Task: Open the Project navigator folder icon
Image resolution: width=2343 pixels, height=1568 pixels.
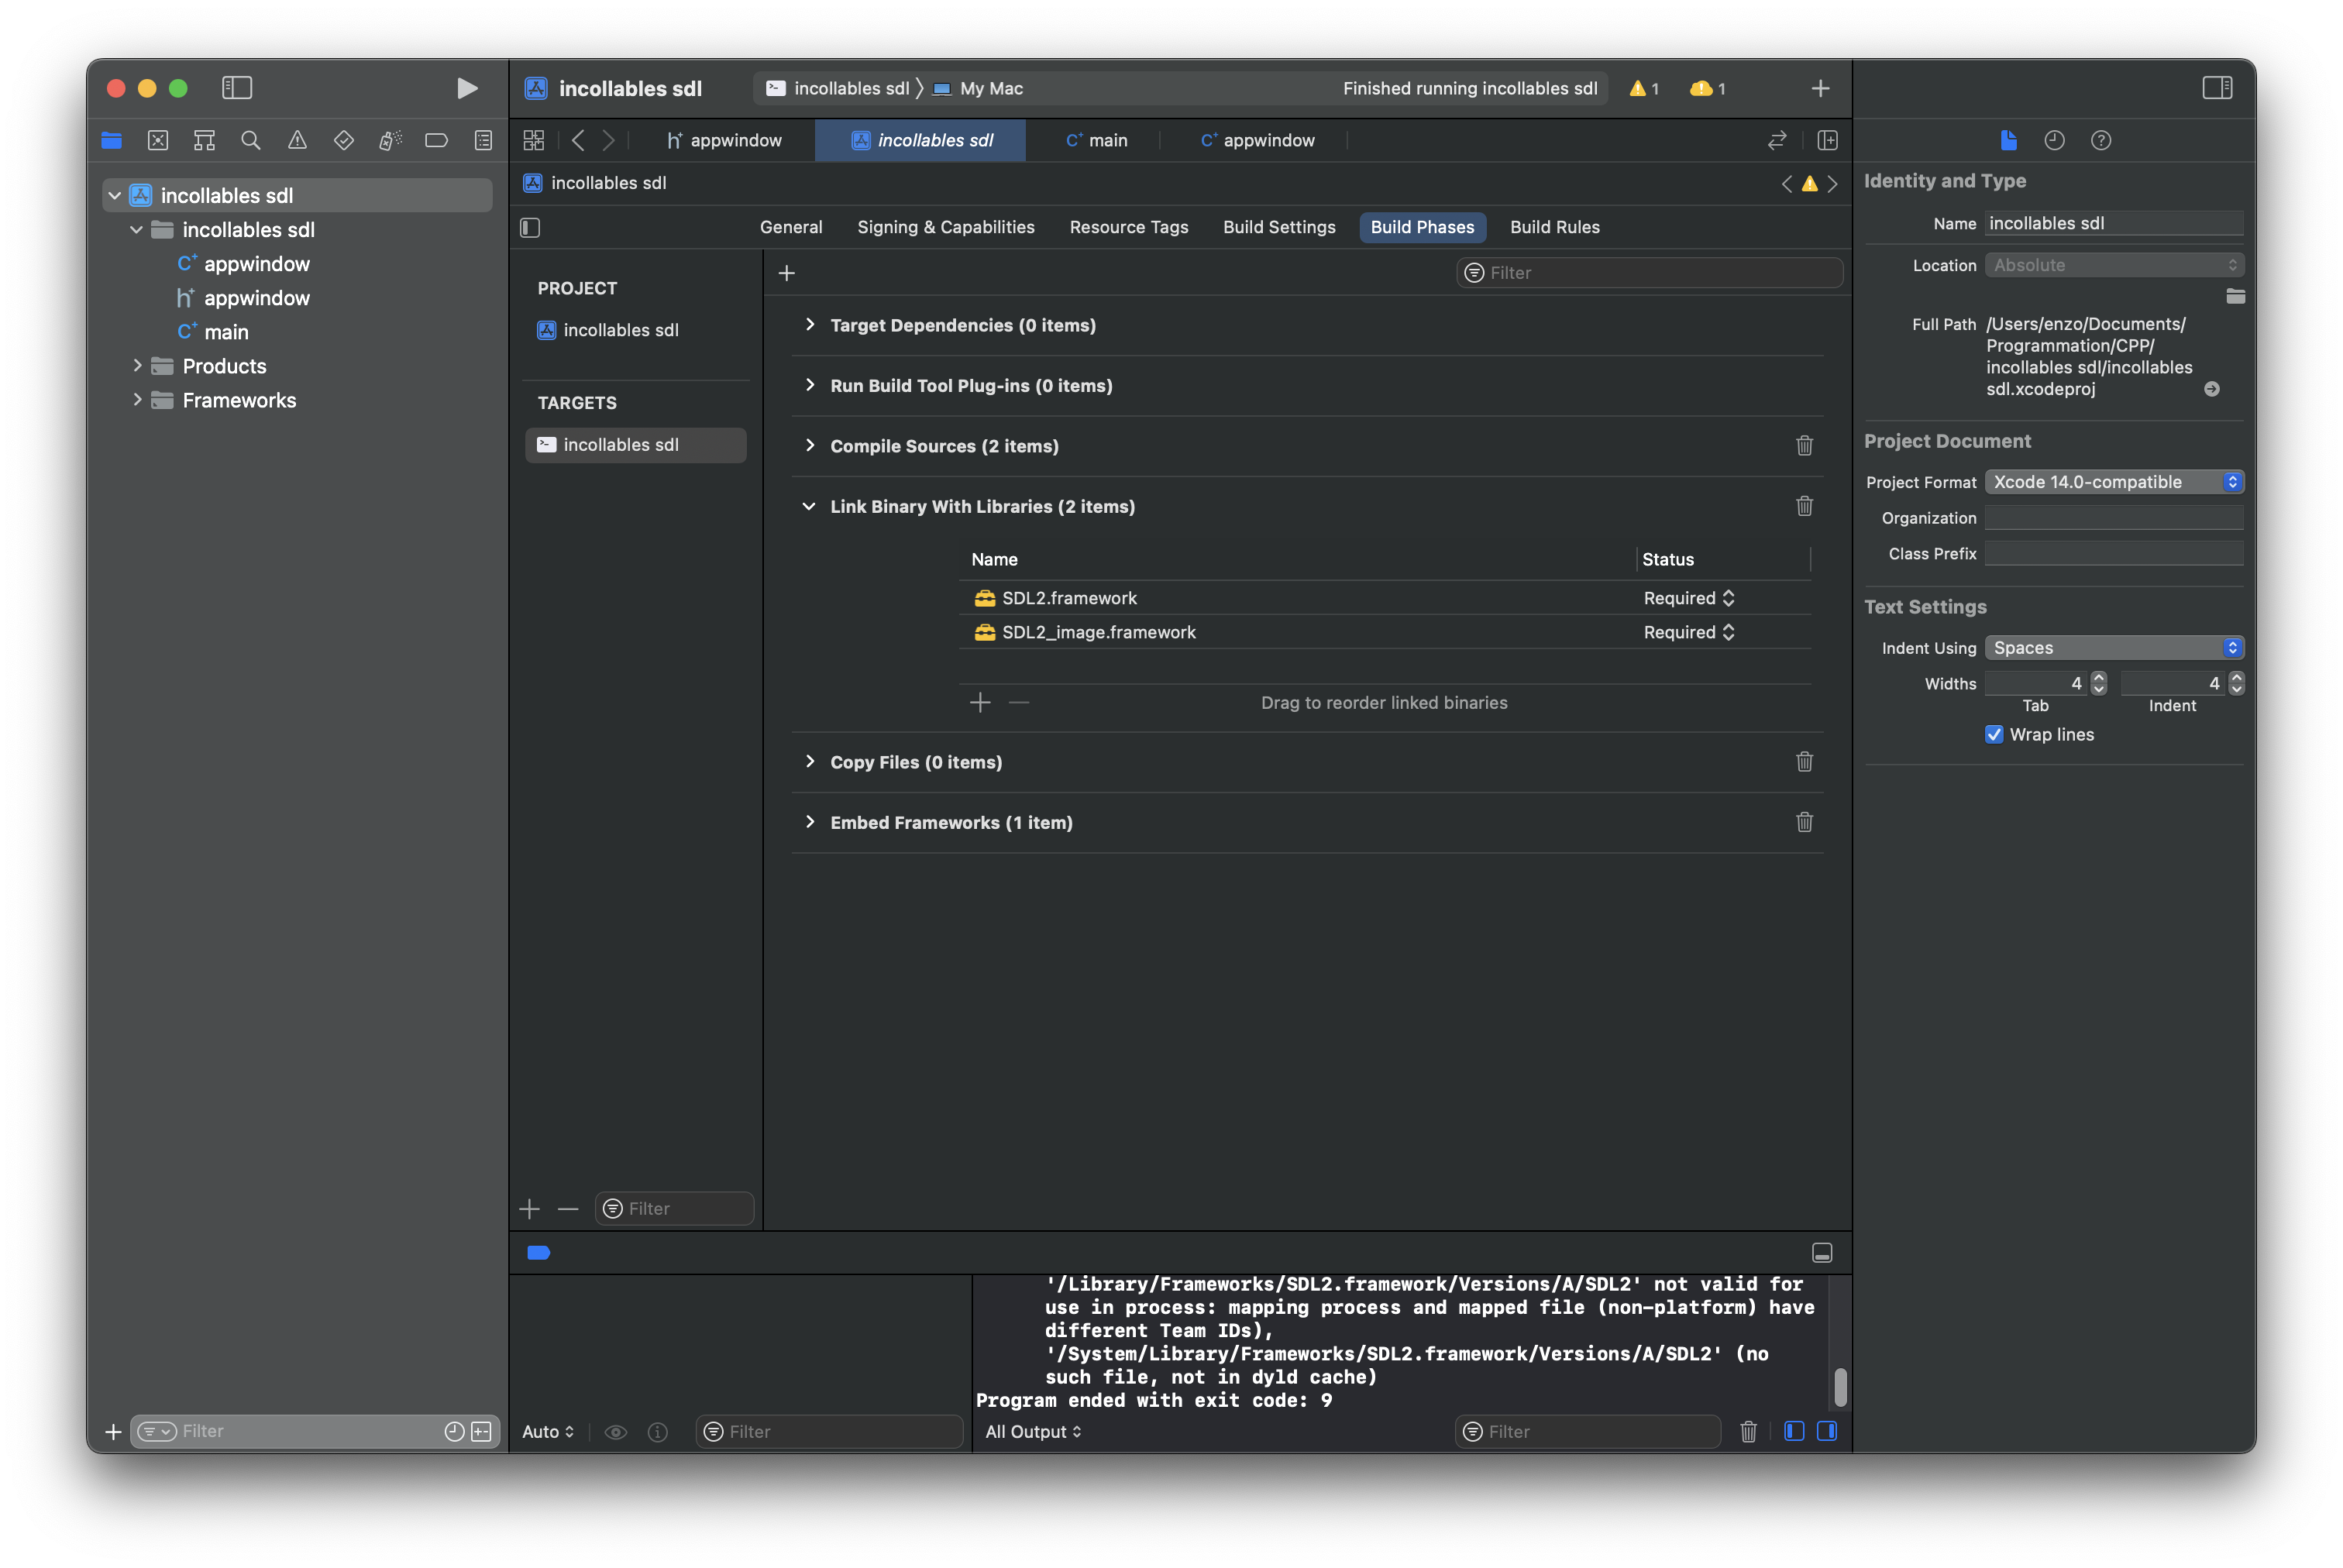Action: 111,140
